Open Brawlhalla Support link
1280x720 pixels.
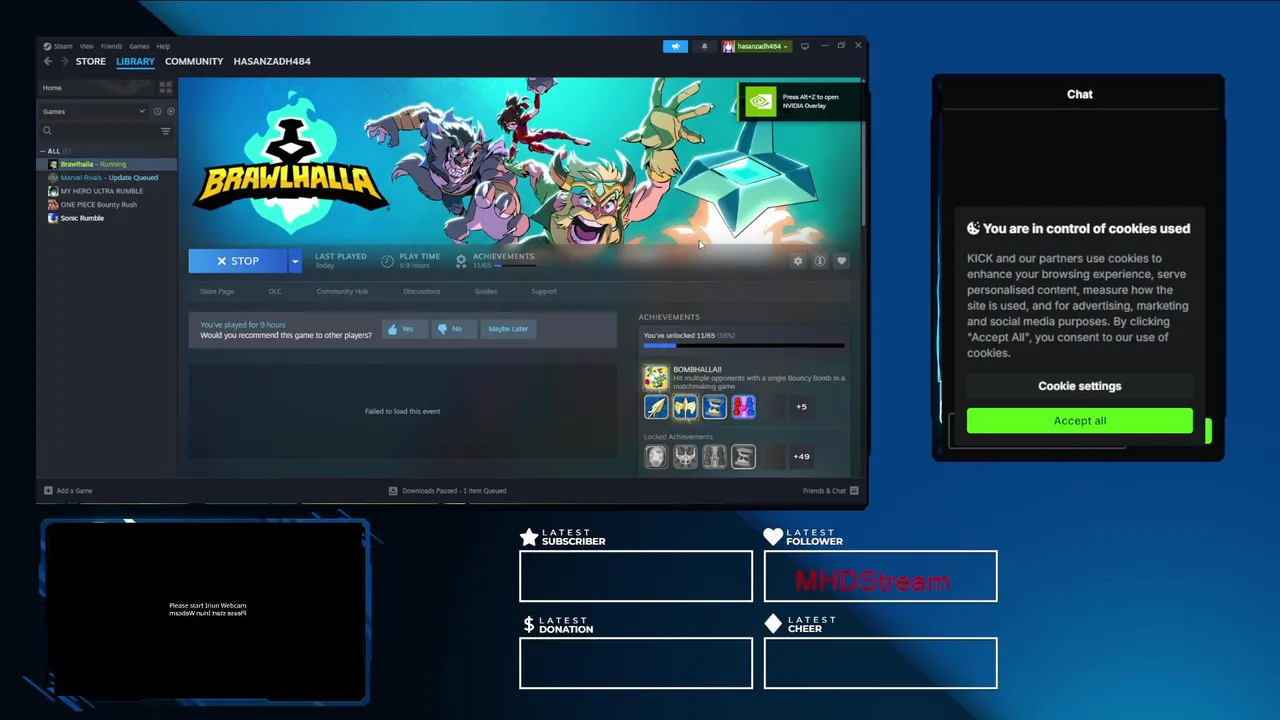pyautogui.click(x=544, y=291)
